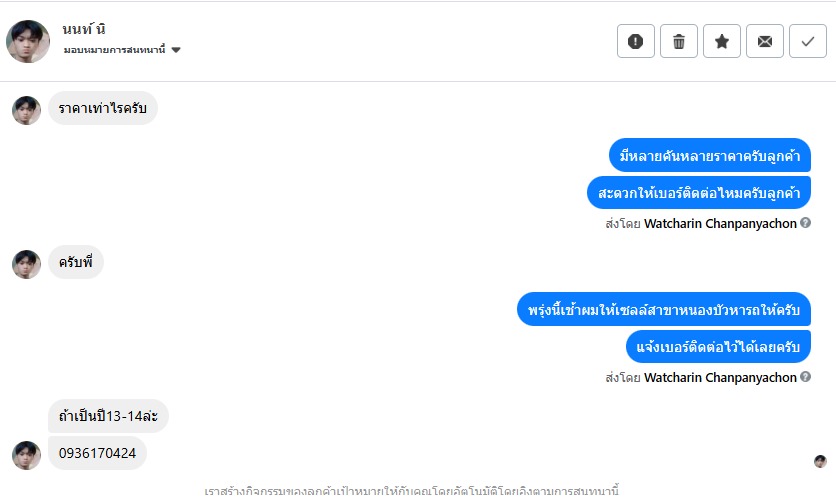Viewport: 836px width, 501px height.
Task: Star this conversation as follow-up
Action: point(722,41)
